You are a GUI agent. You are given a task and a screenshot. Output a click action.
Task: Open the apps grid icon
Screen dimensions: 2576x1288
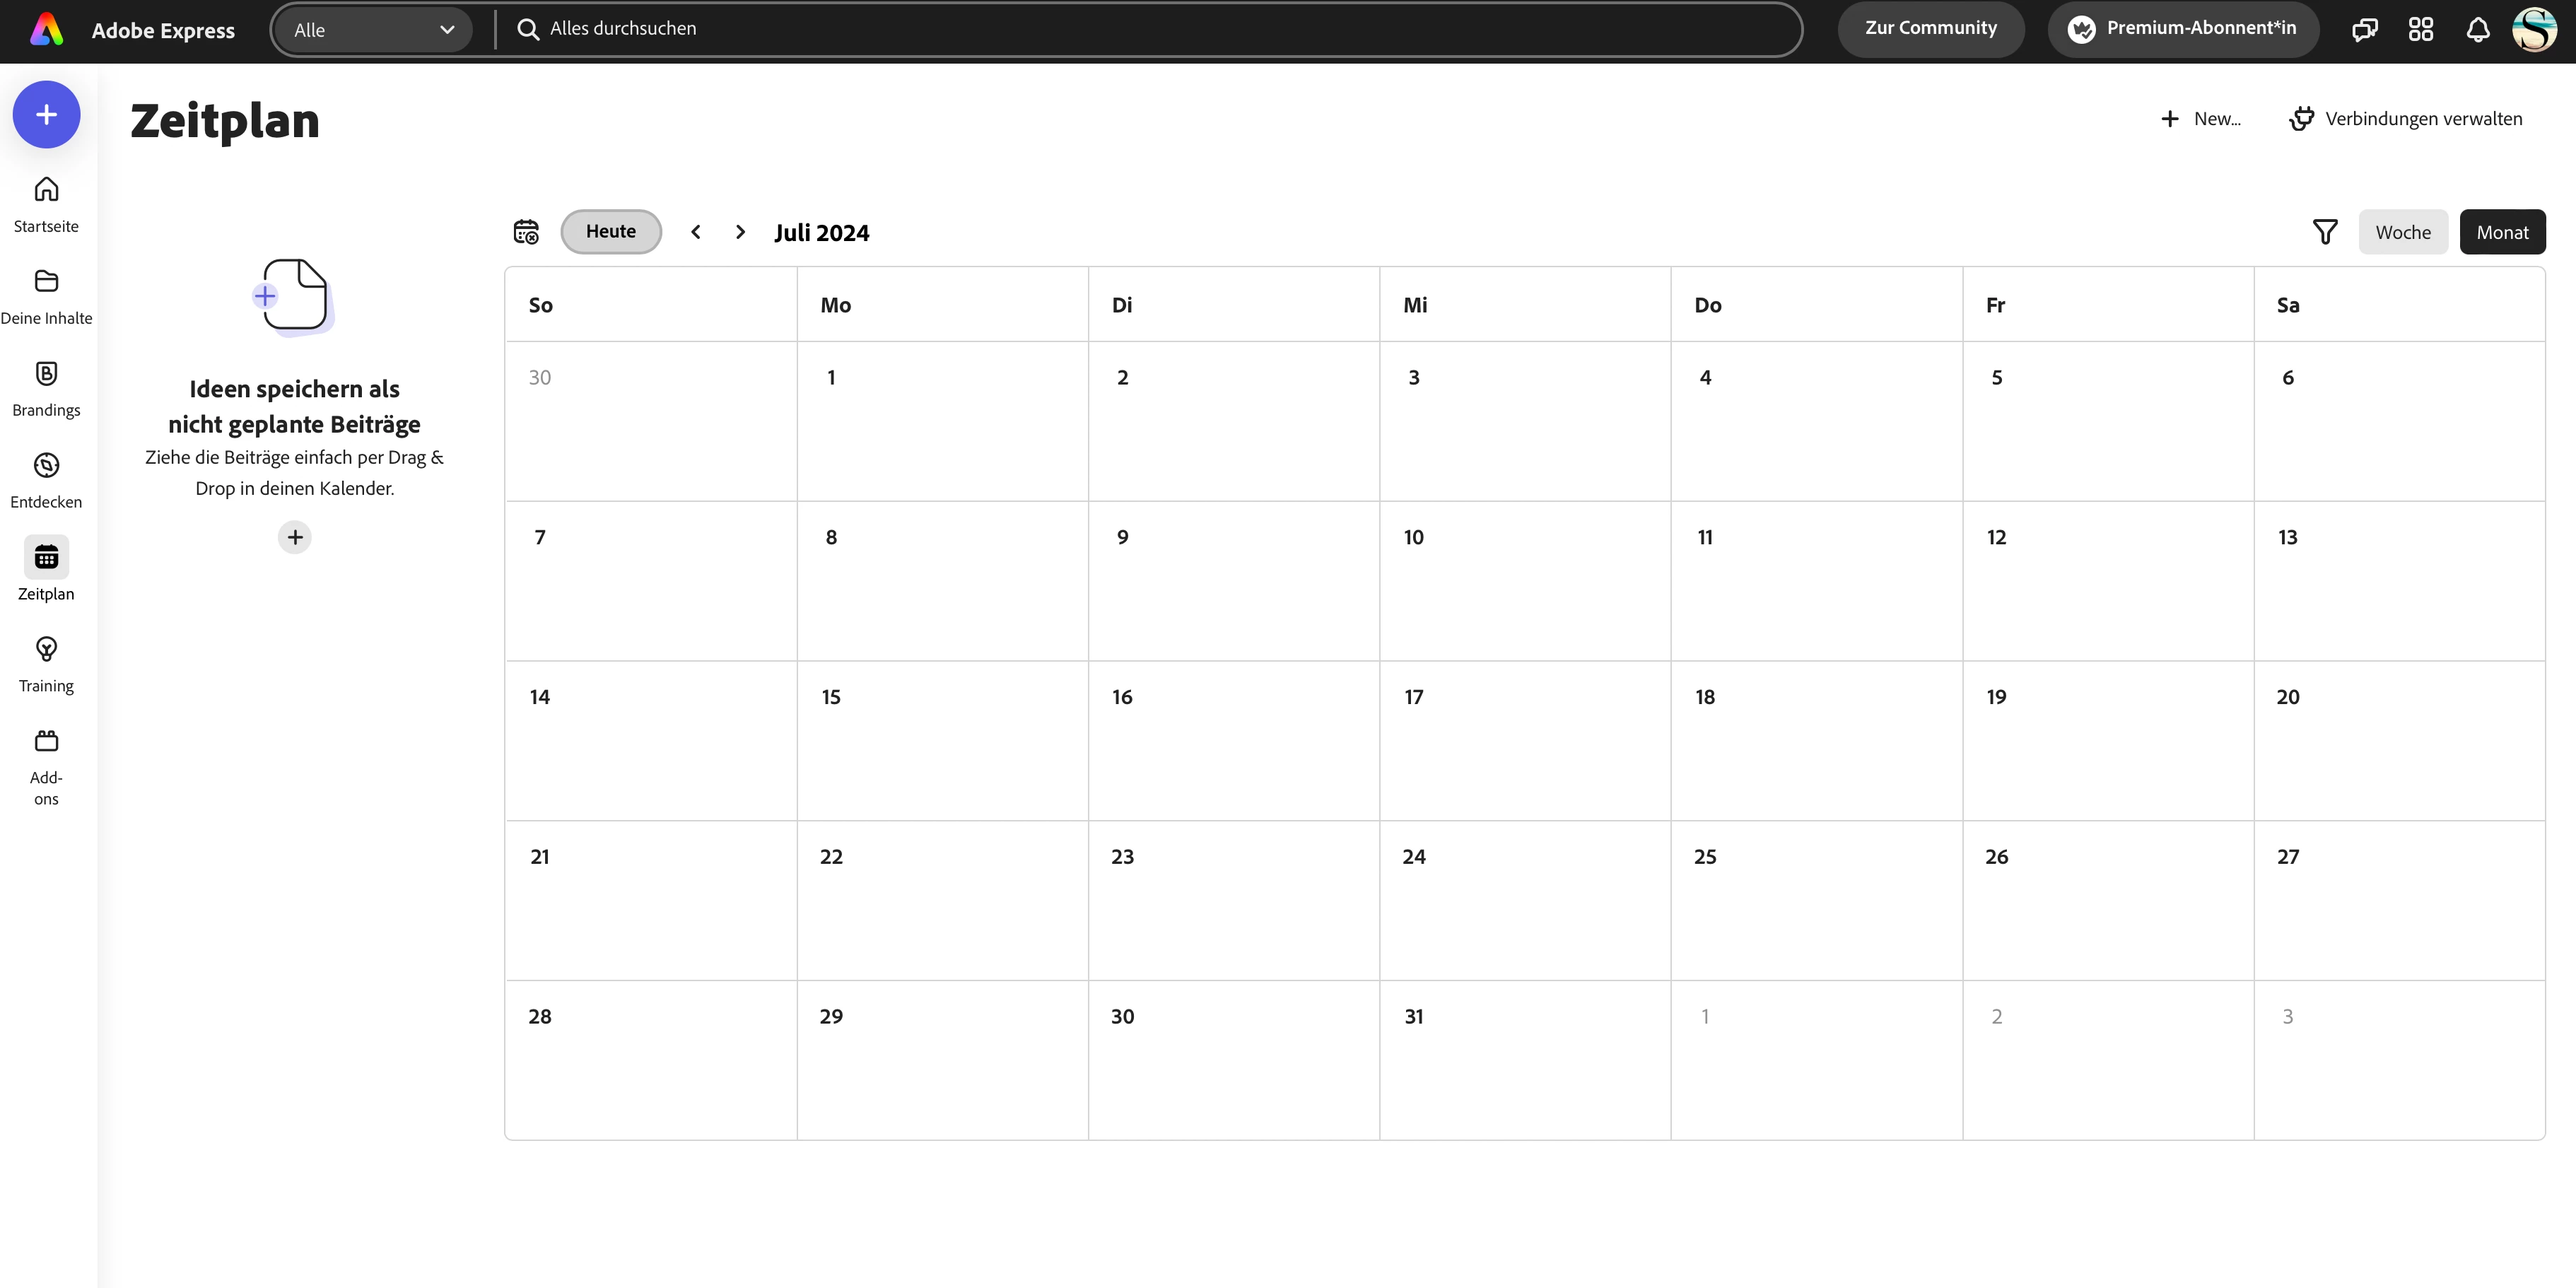tap(2420, 29)
